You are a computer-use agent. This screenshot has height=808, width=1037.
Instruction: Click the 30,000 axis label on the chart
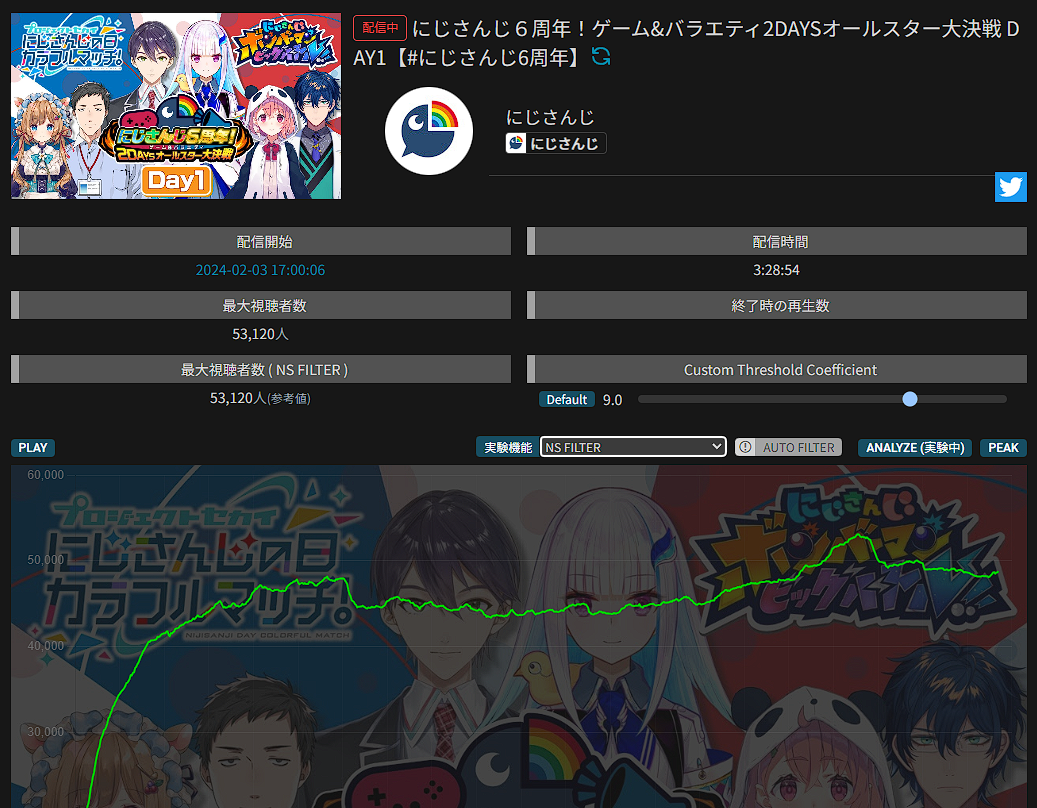click(46, 731)
